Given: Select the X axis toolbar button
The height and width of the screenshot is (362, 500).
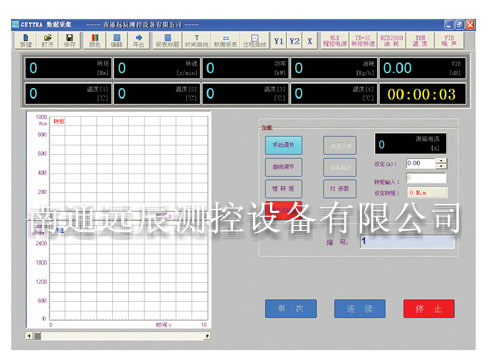Looking at the screenshot, I should [310, 41].
